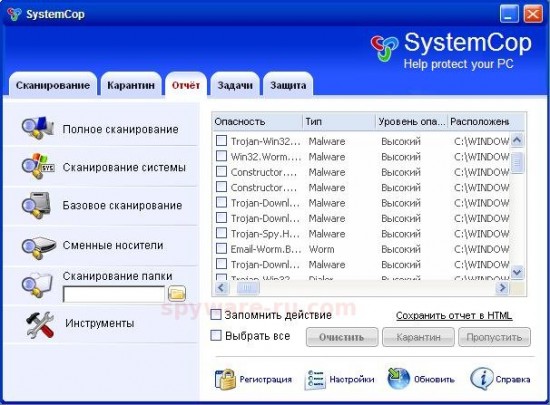Click the tools hammer and wrench icon
The height and width of the screenshot is (405, 550).
(x=40, y=325)
